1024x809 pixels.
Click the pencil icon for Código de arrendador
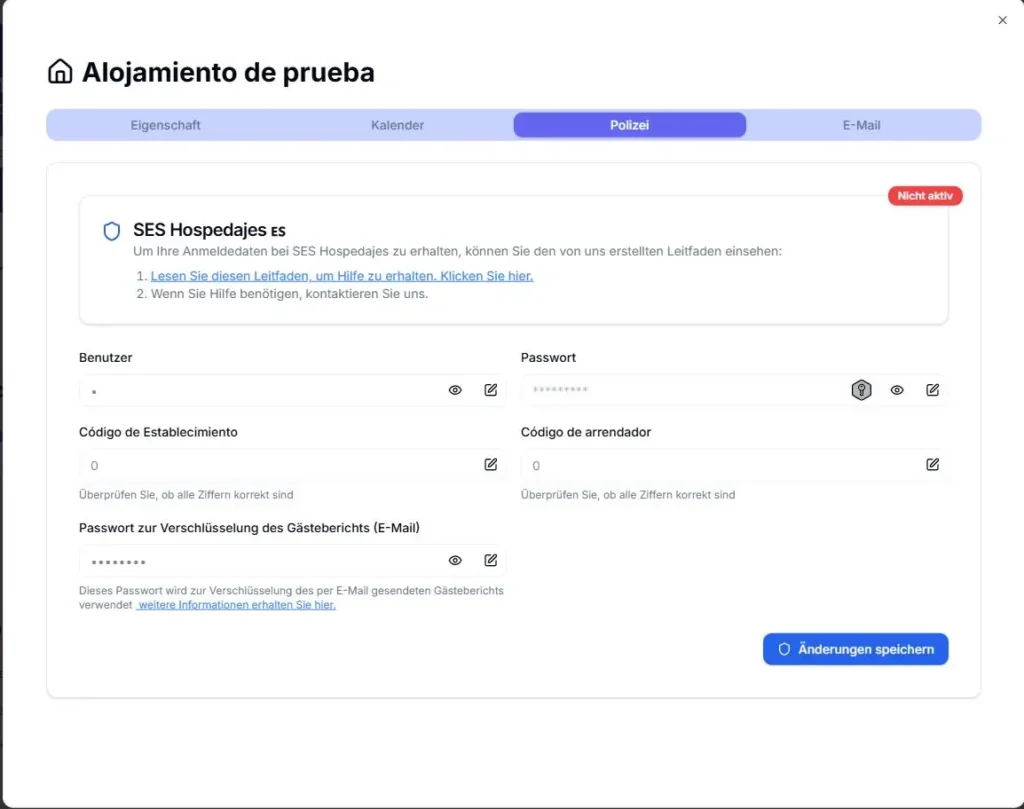(x=933, y=464)
